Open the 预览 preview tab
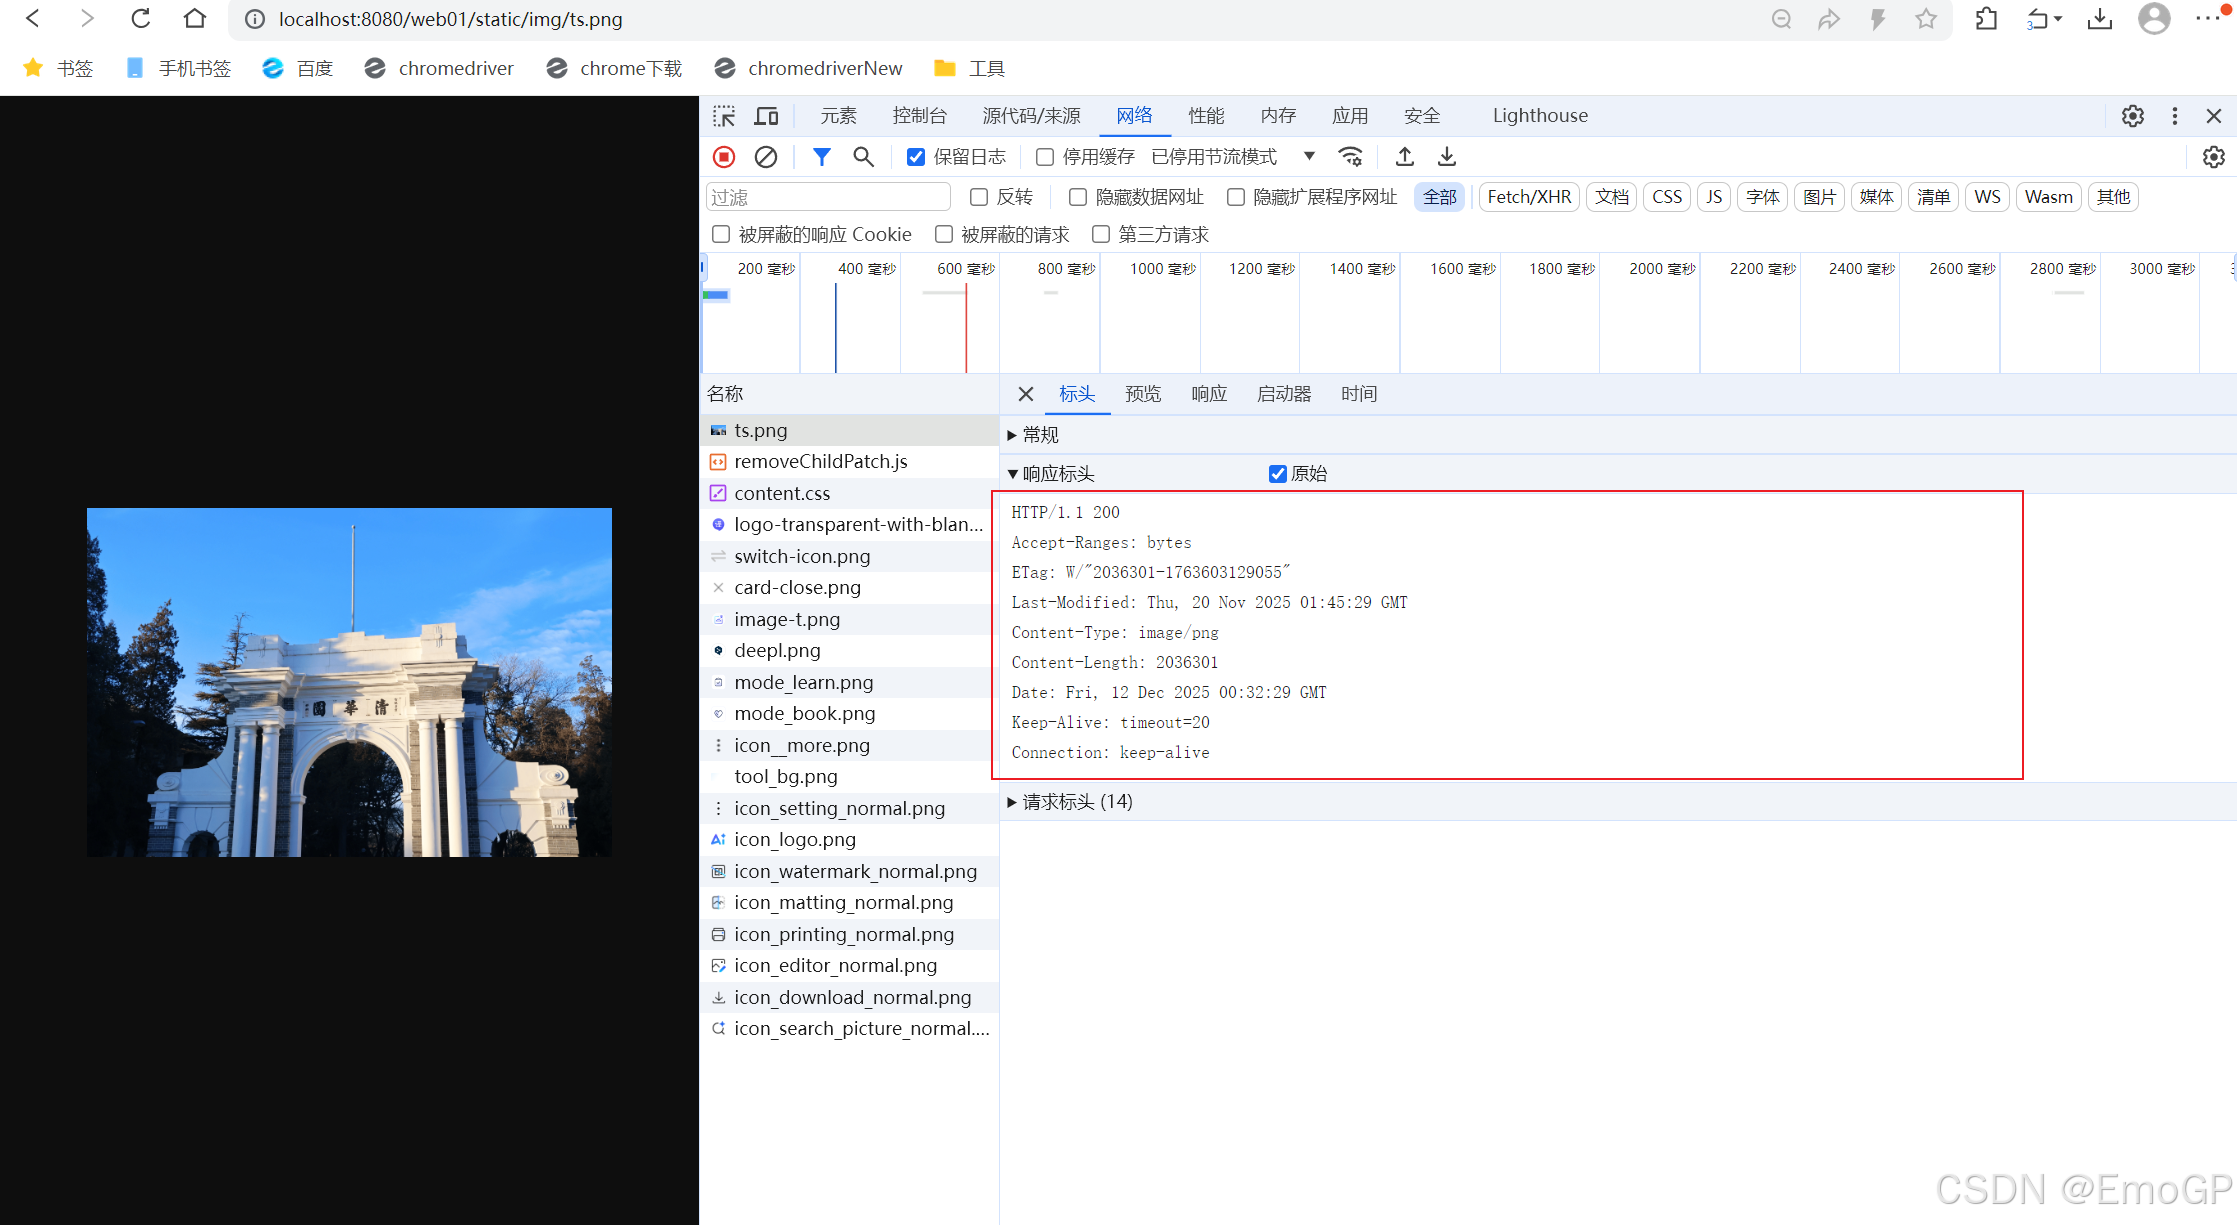The height and width of the screenshot is (1225, 2237). [x=1143, y=394]
